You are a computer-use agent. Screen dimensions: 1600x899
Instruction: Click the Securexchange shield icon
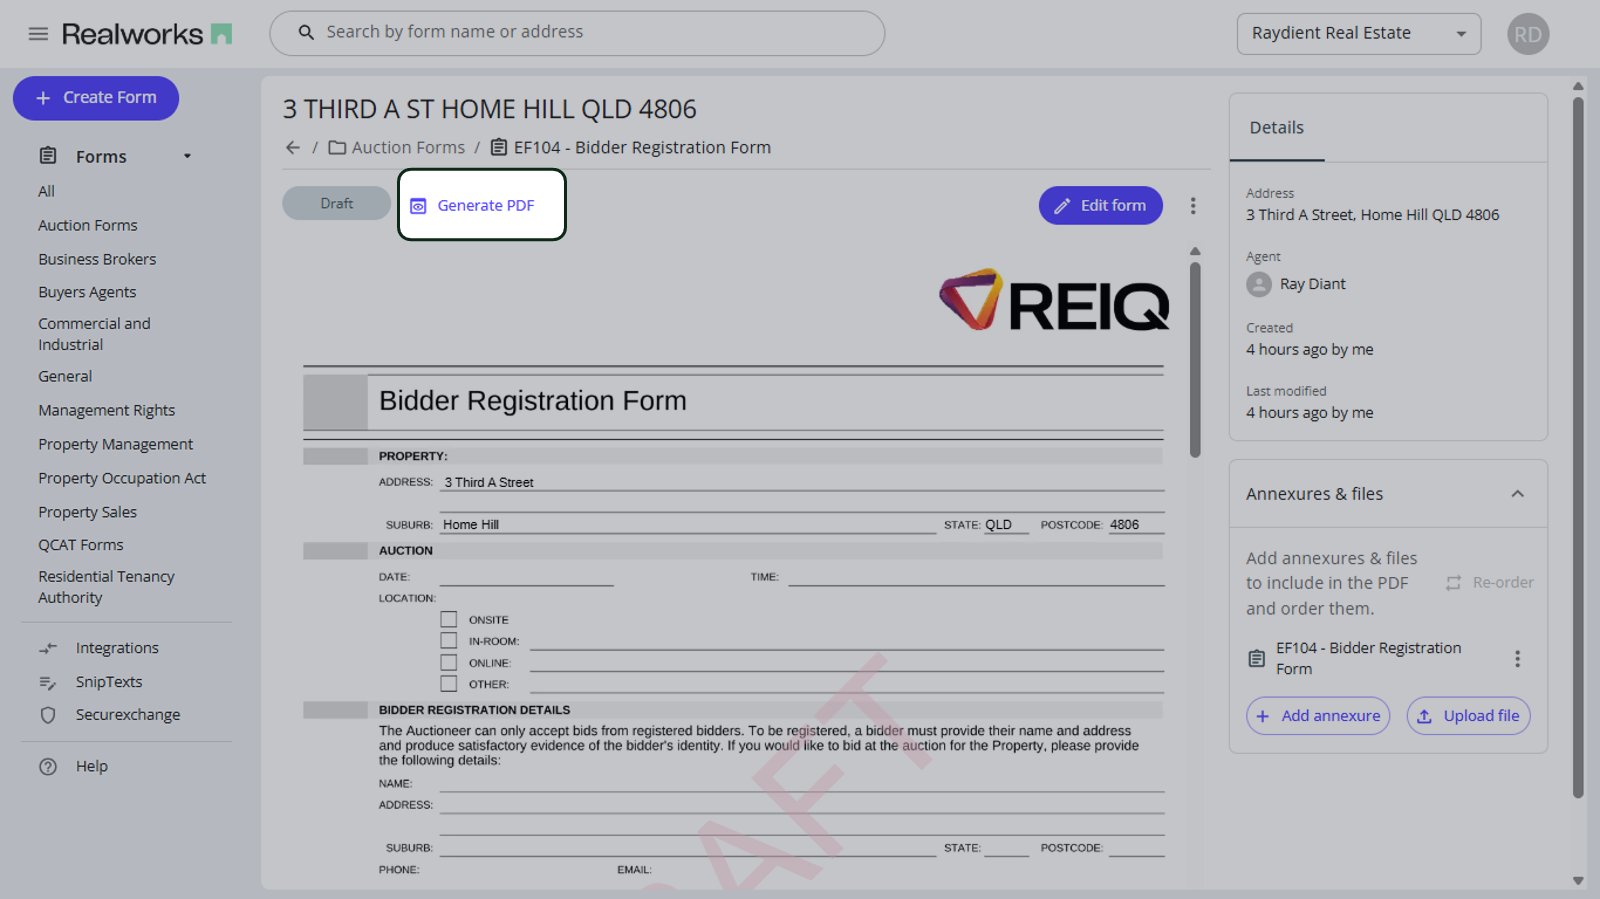click(48, 715)
